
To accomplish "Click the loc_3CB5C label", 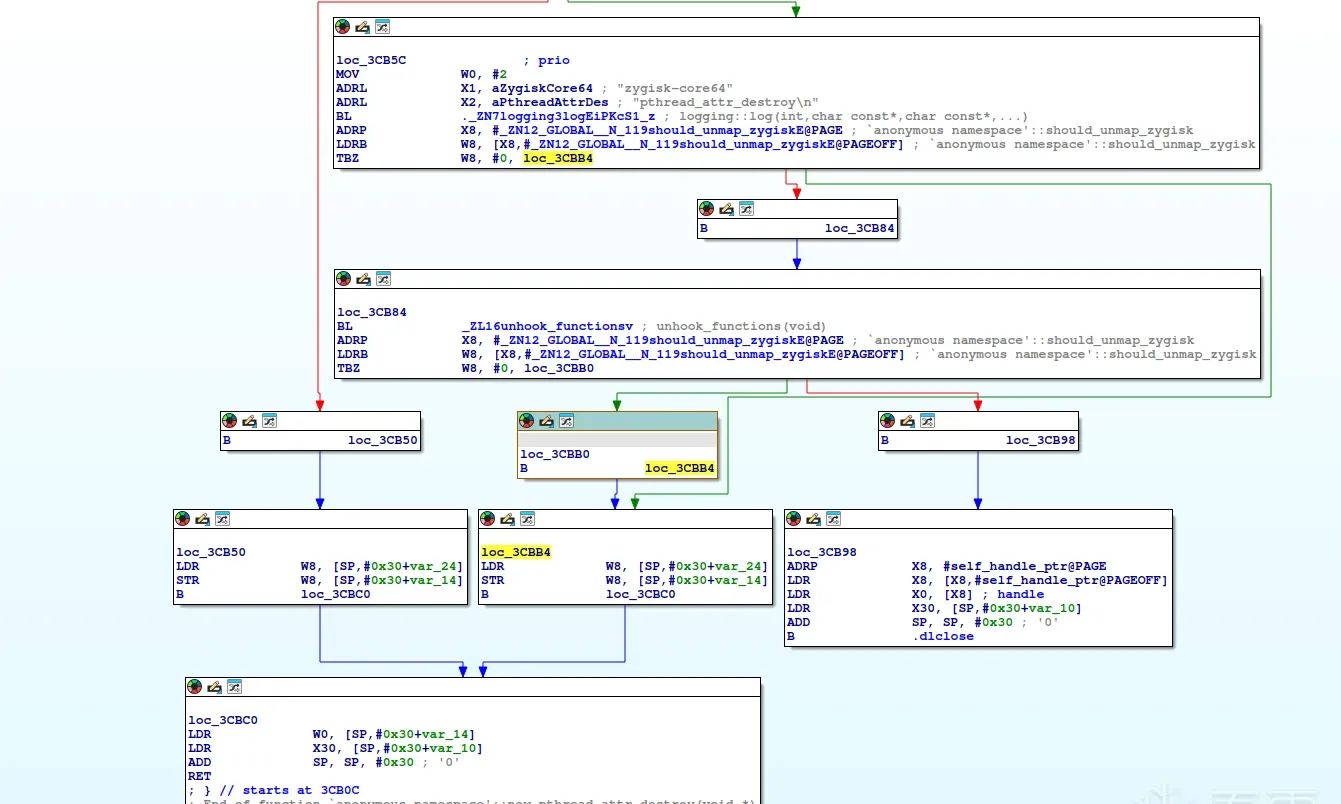I will [372, 60].
